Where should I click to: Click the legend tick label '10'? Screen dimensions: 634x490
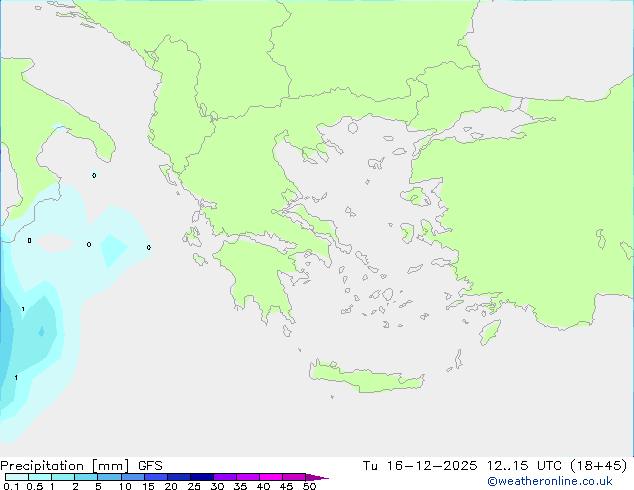tap(125, 486)
